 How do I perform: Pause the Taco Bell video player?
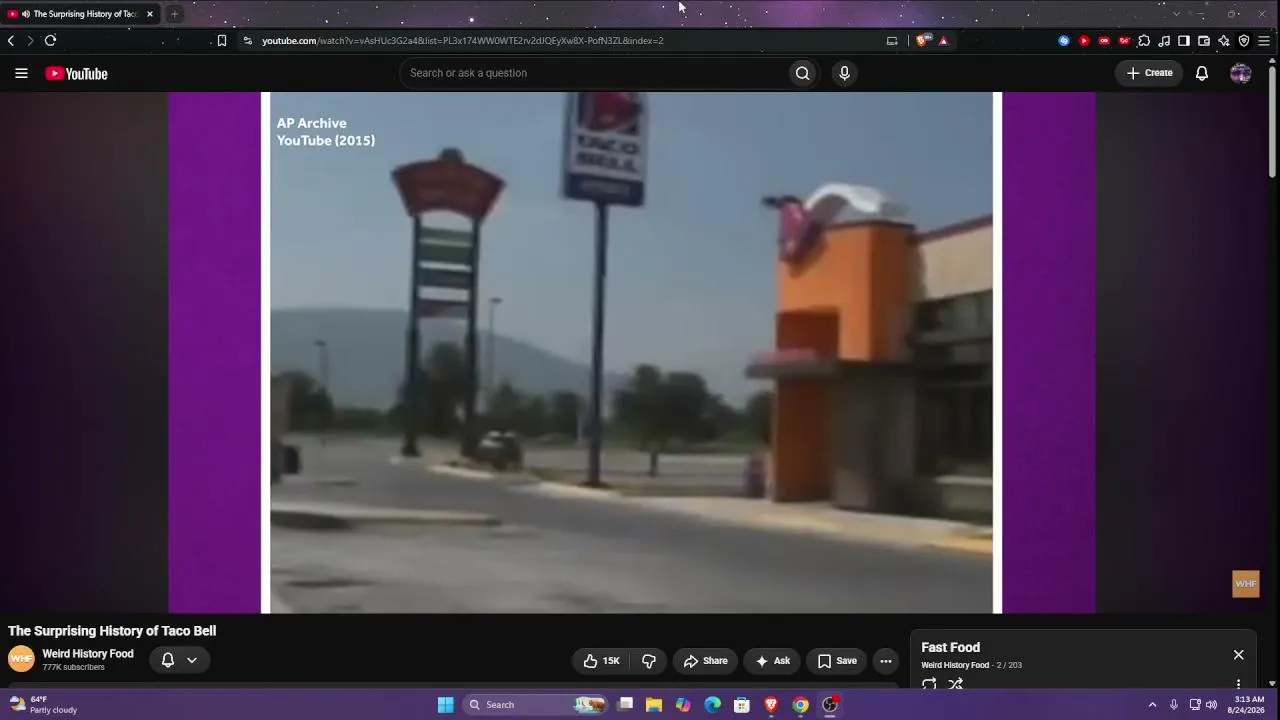click(x=631, y=352)
